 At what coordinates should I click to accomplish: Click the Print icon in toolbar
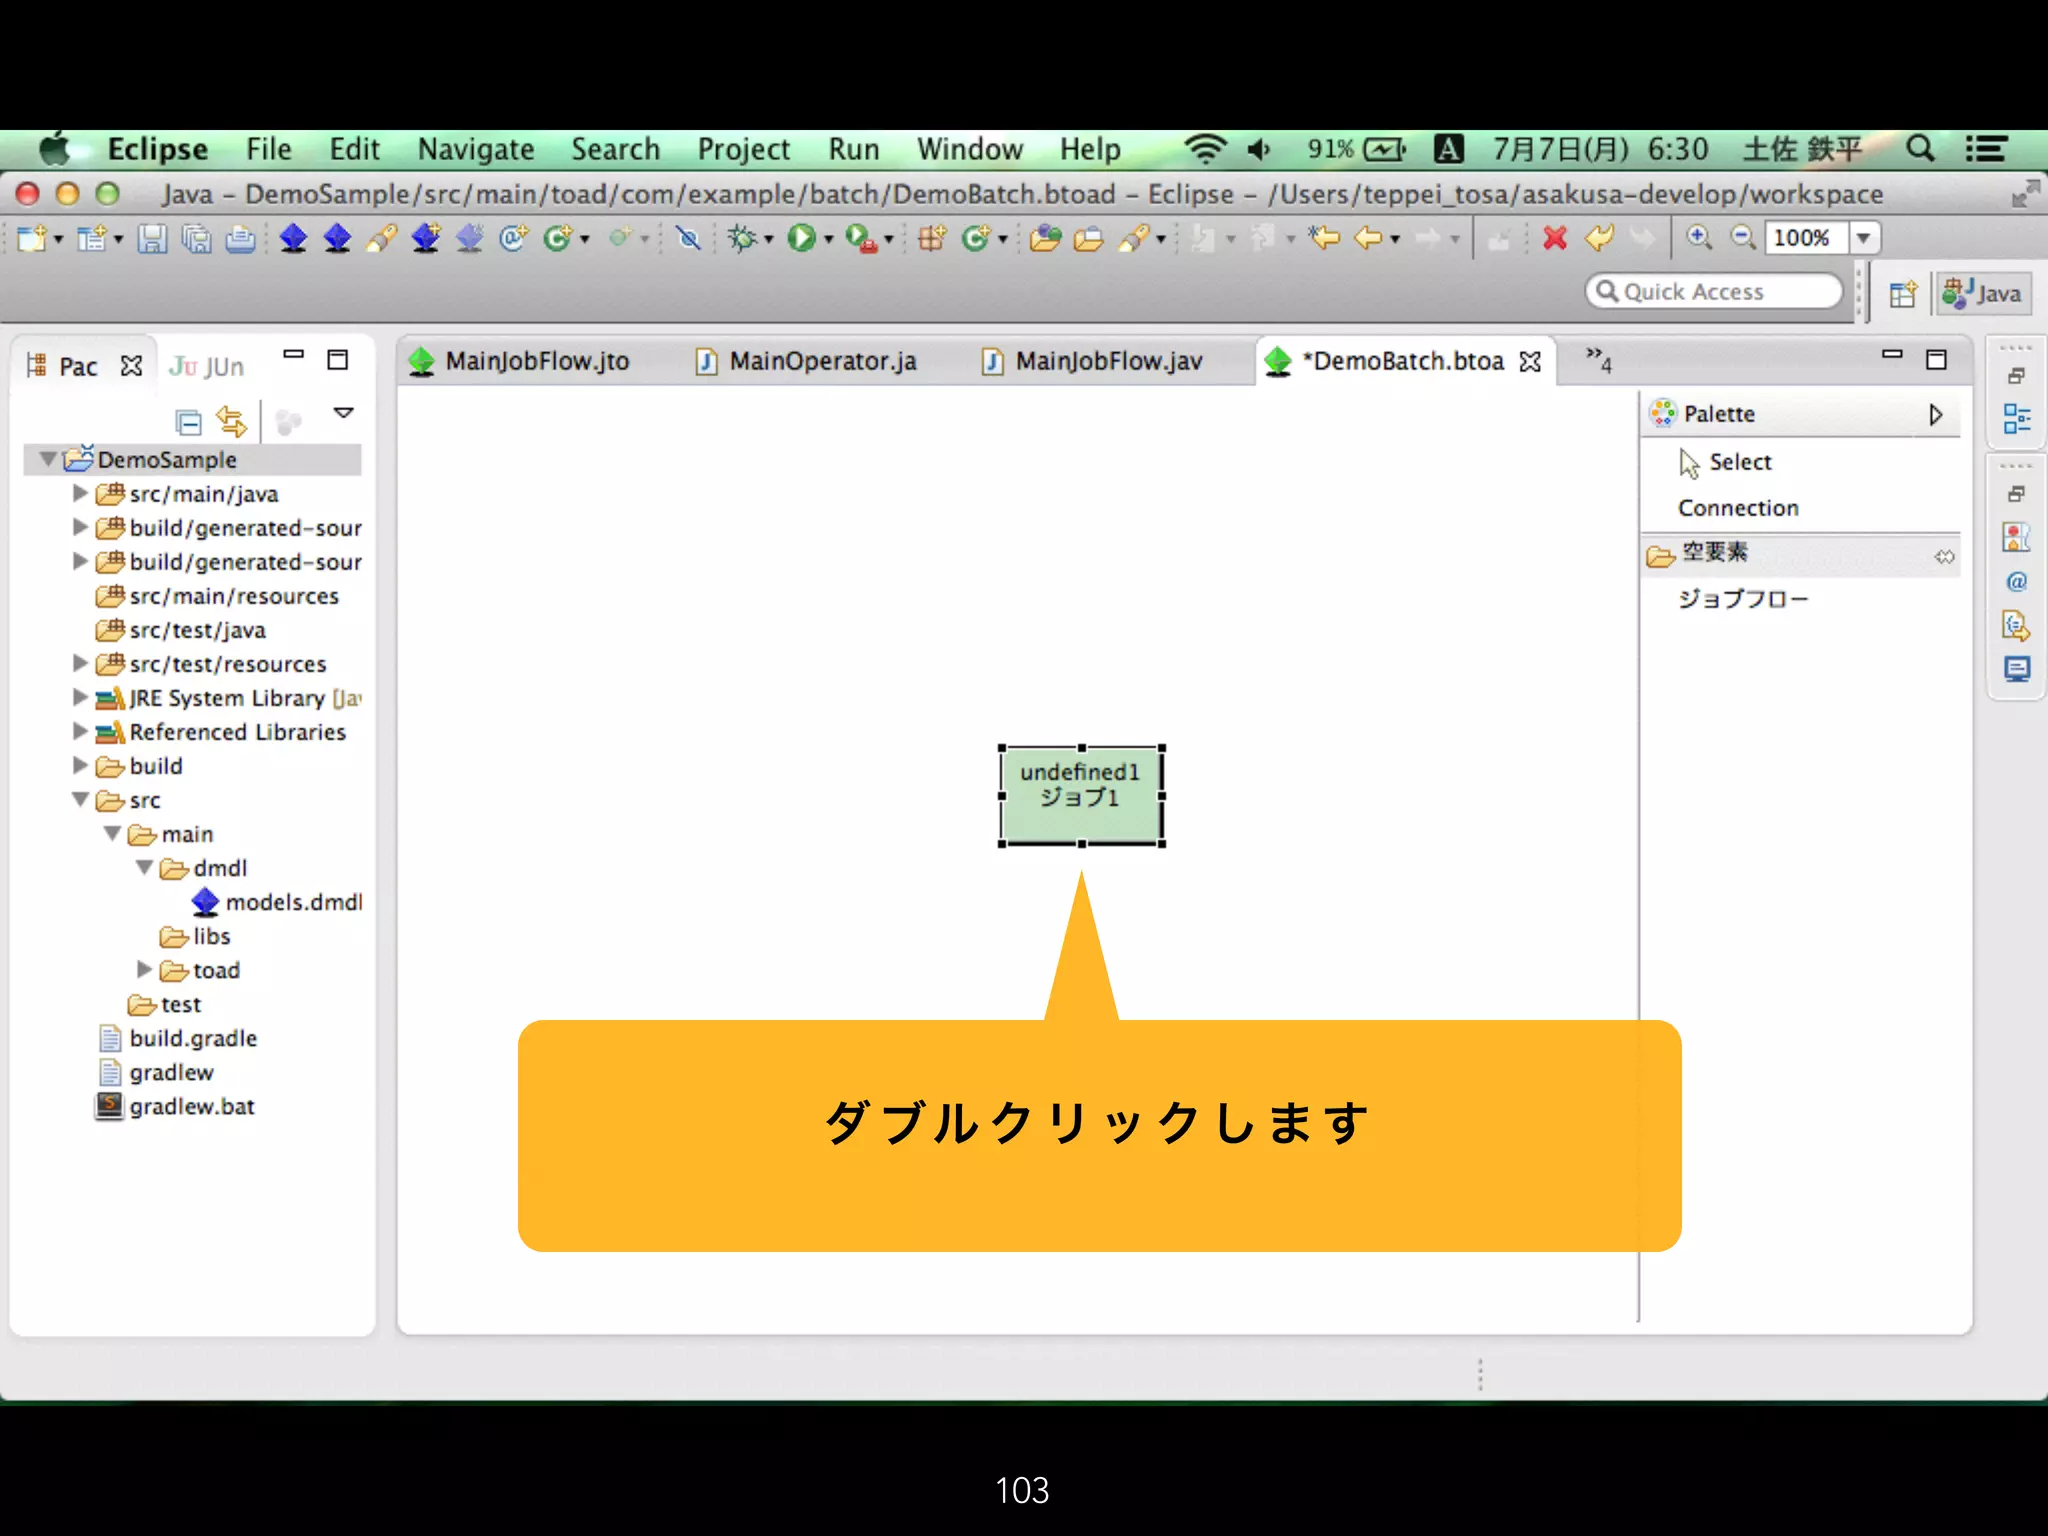(x=240, y=239)
